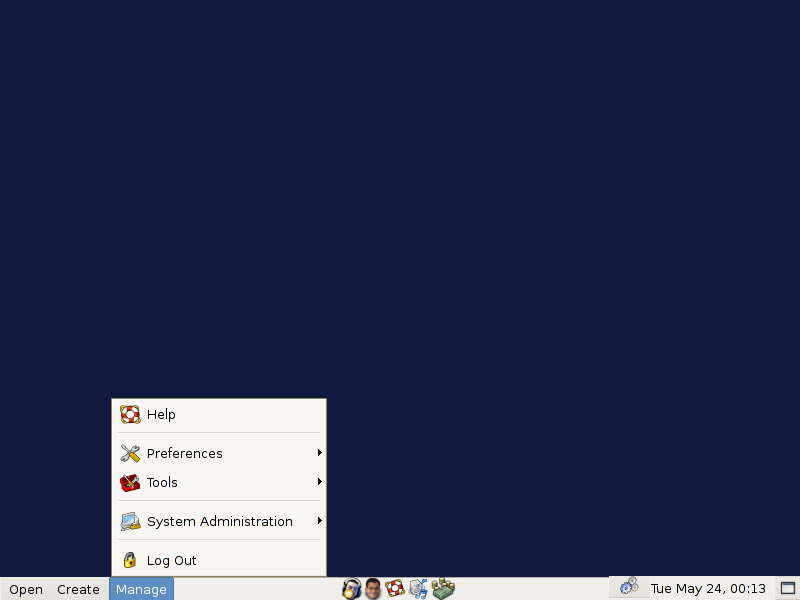The height and width of the screenshot is (600, 800).
Task: Select Log Out menu entry
Action: point(171,560)
